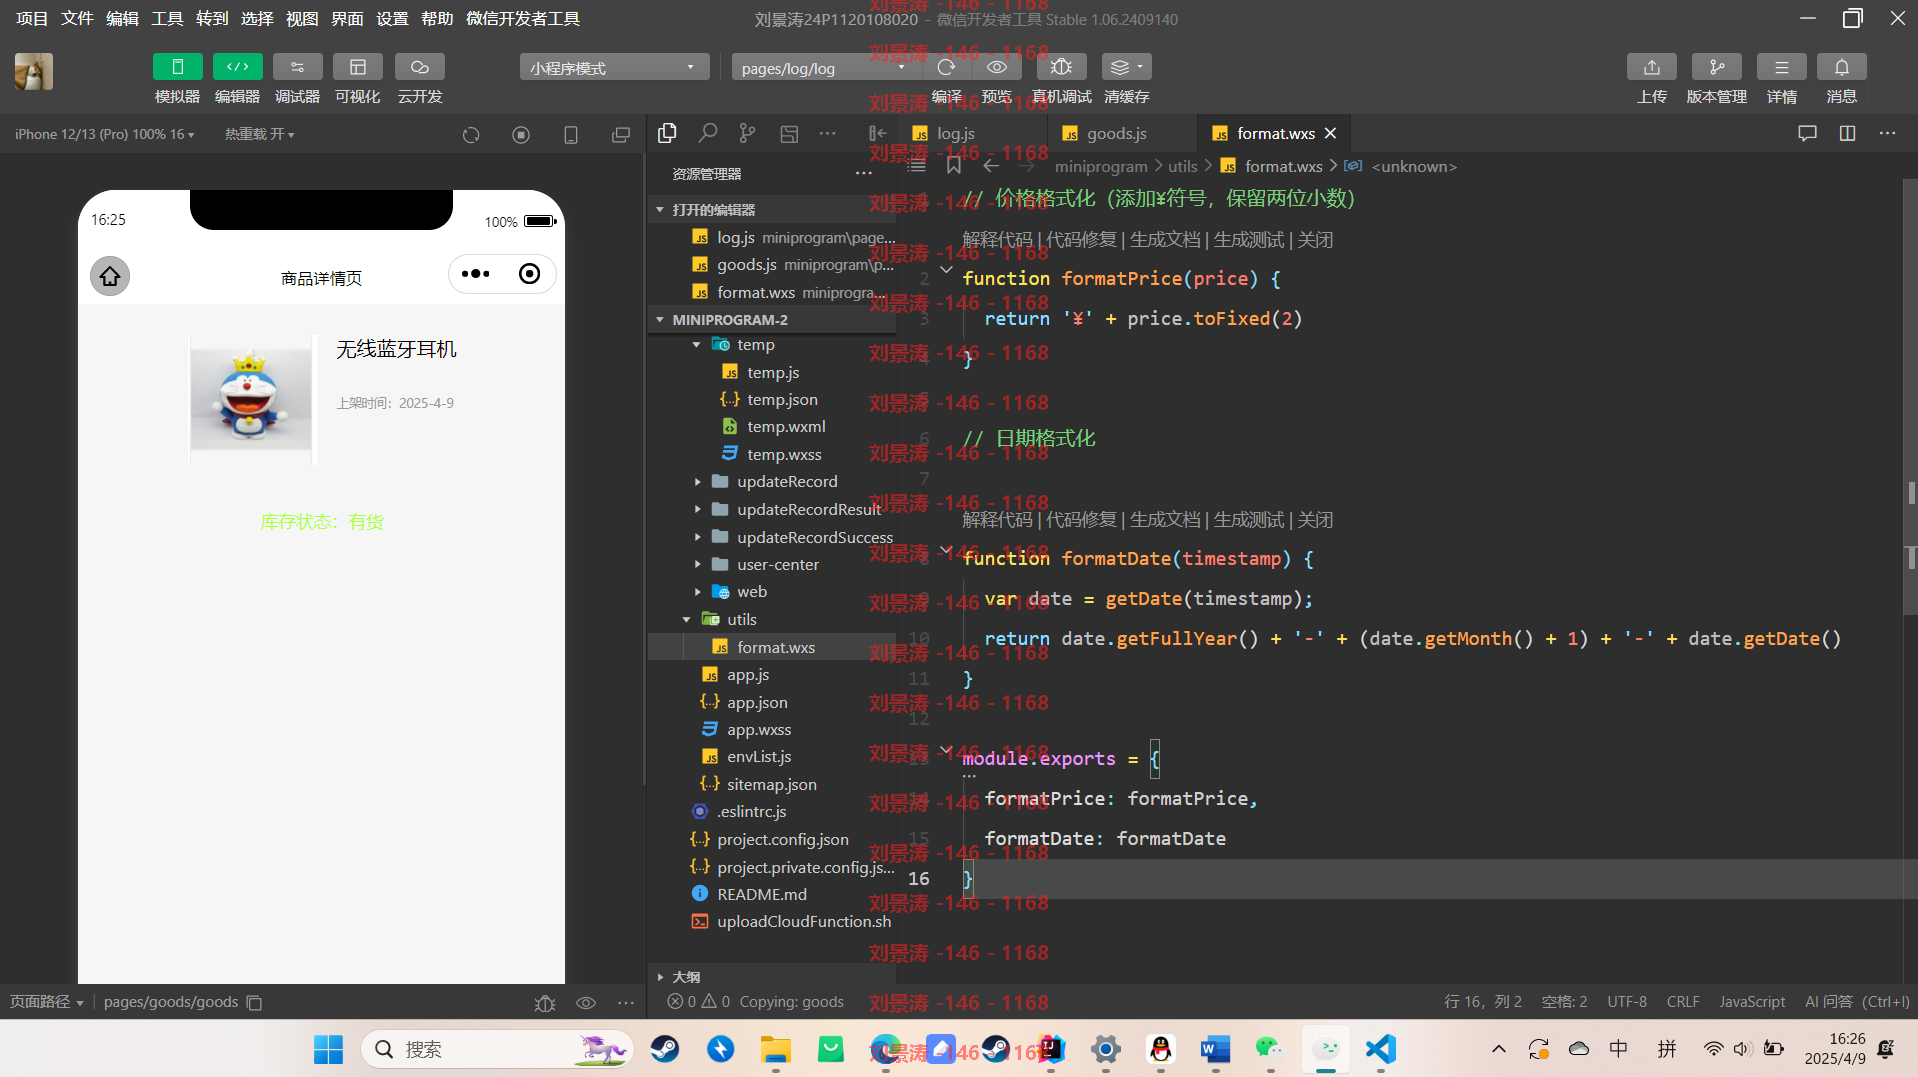The height and width of the screenshot is (1077, 1918).
Task: Open the visualization tool
Action: tap(357, 67)
